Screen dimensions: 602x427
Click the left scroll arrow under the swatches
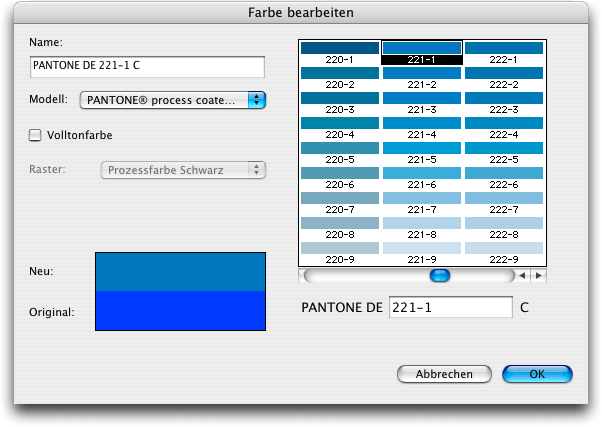click(522, 275)
